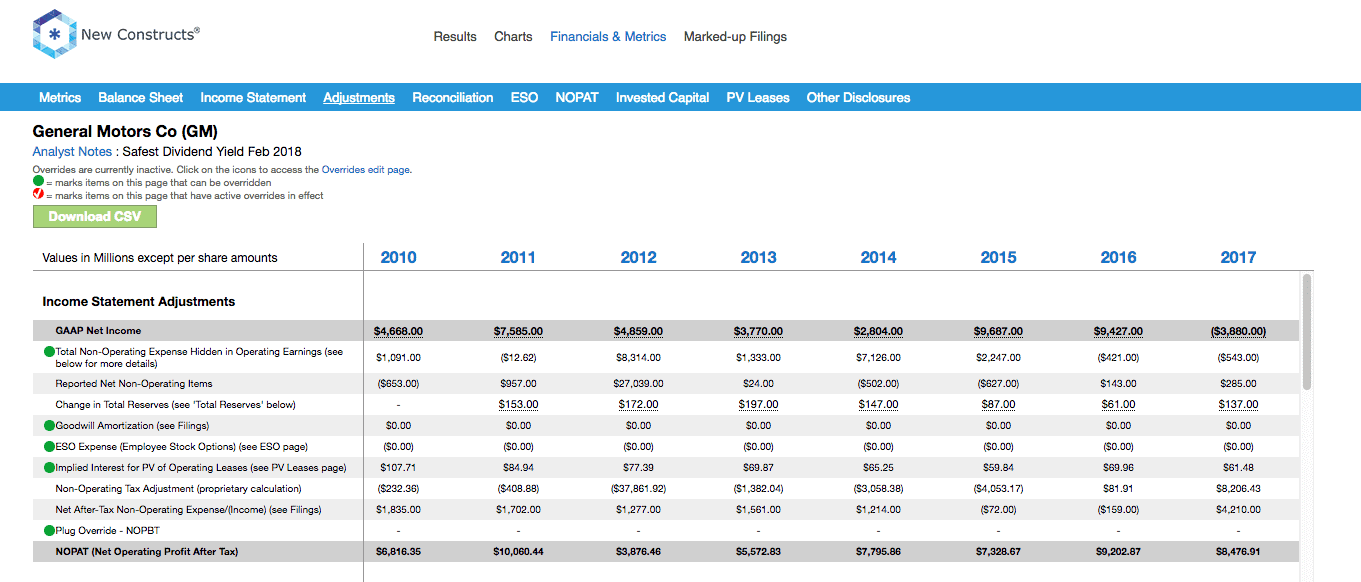Click the 2013 year column header

click(758, 258)
